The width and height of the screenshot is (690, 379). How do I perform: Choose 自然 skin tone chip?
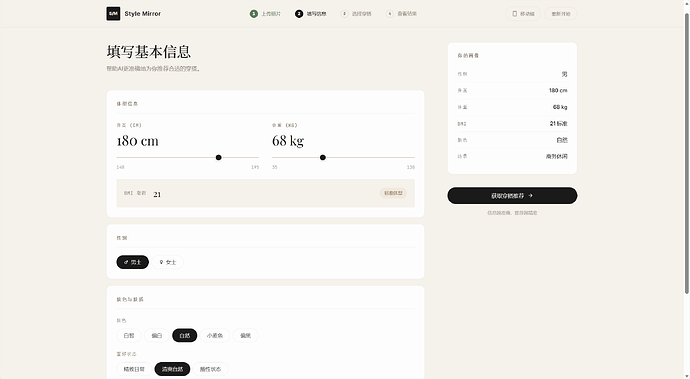(184, 335)
